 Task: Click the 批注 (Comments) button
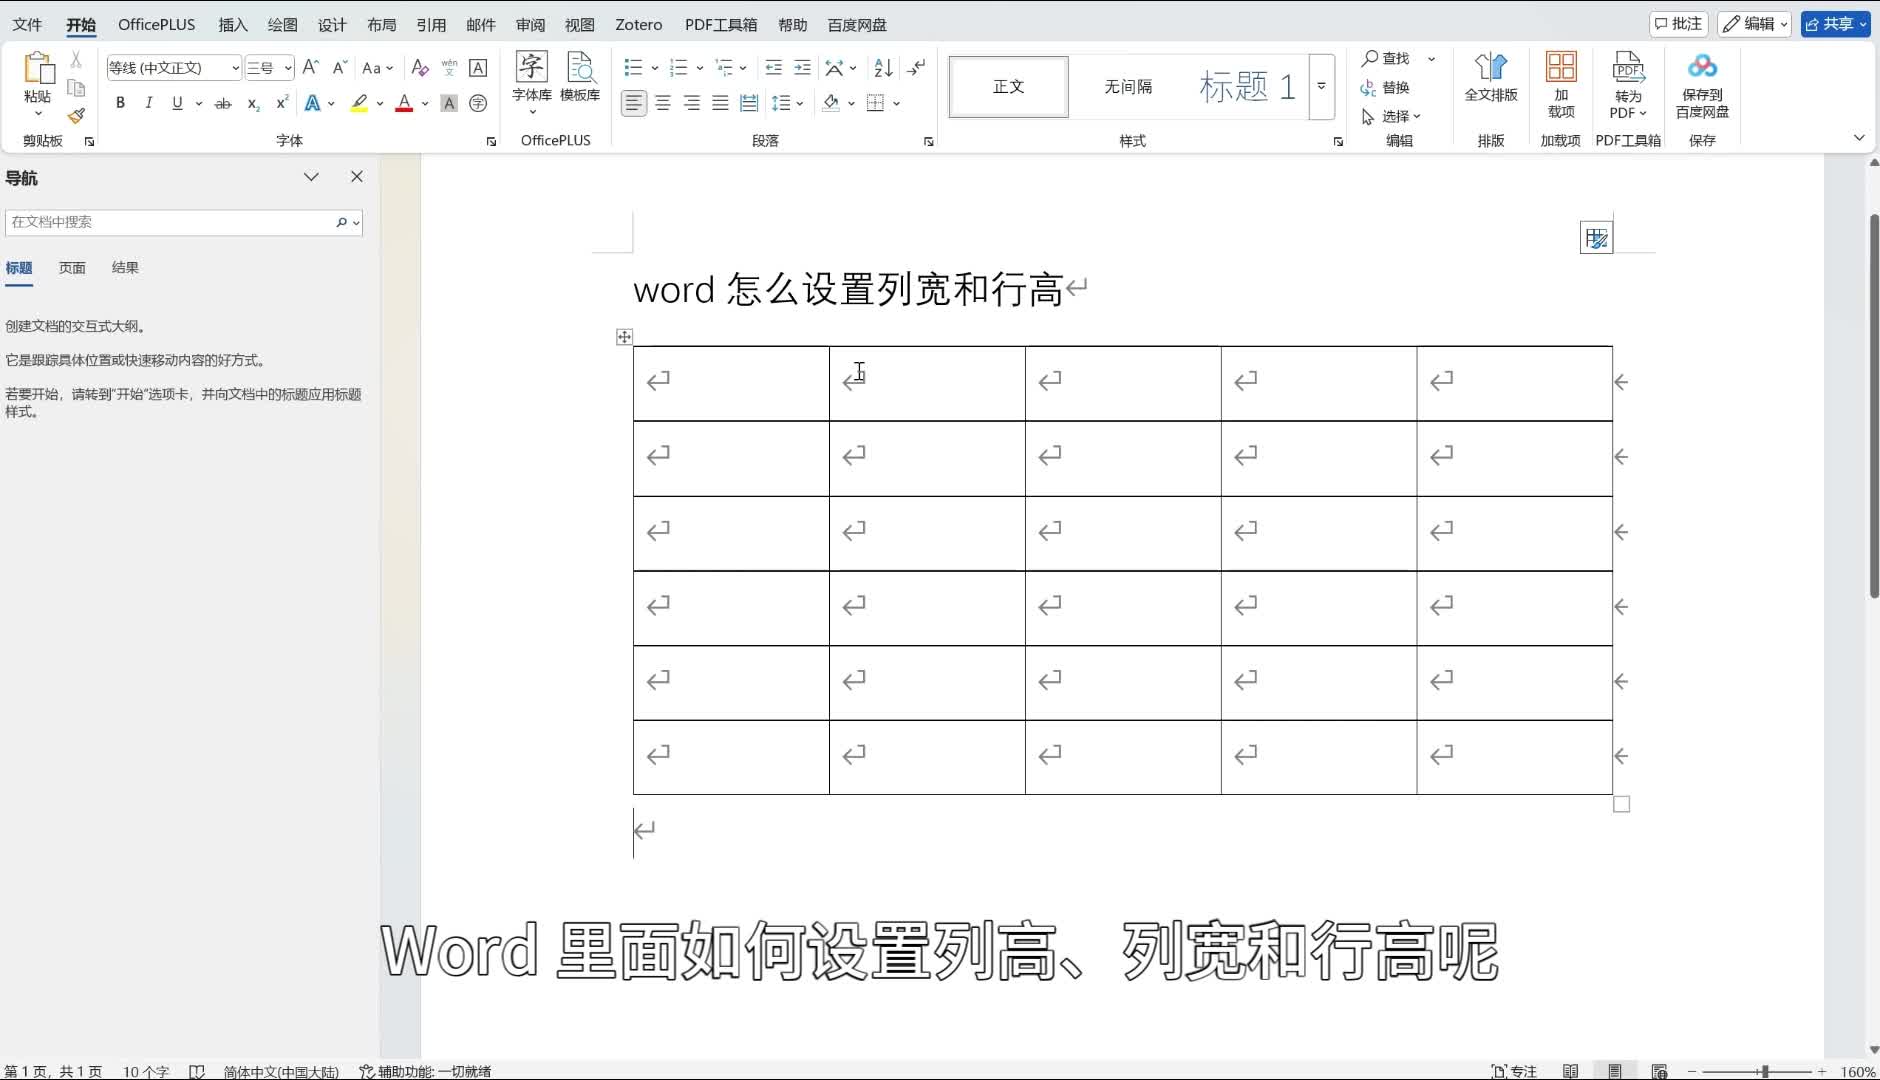(x=1678, y=24)
